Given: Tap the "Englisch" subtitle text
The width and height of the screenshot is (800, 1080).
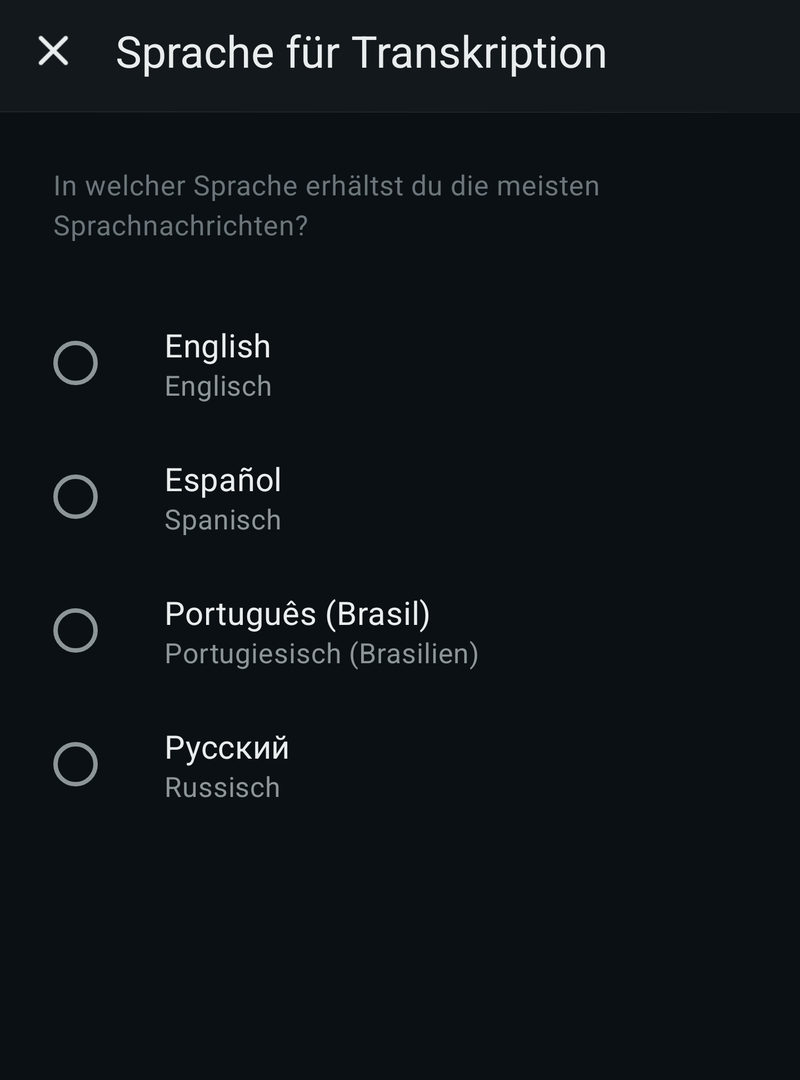Looking at the screenshot, I should point(217,387).
